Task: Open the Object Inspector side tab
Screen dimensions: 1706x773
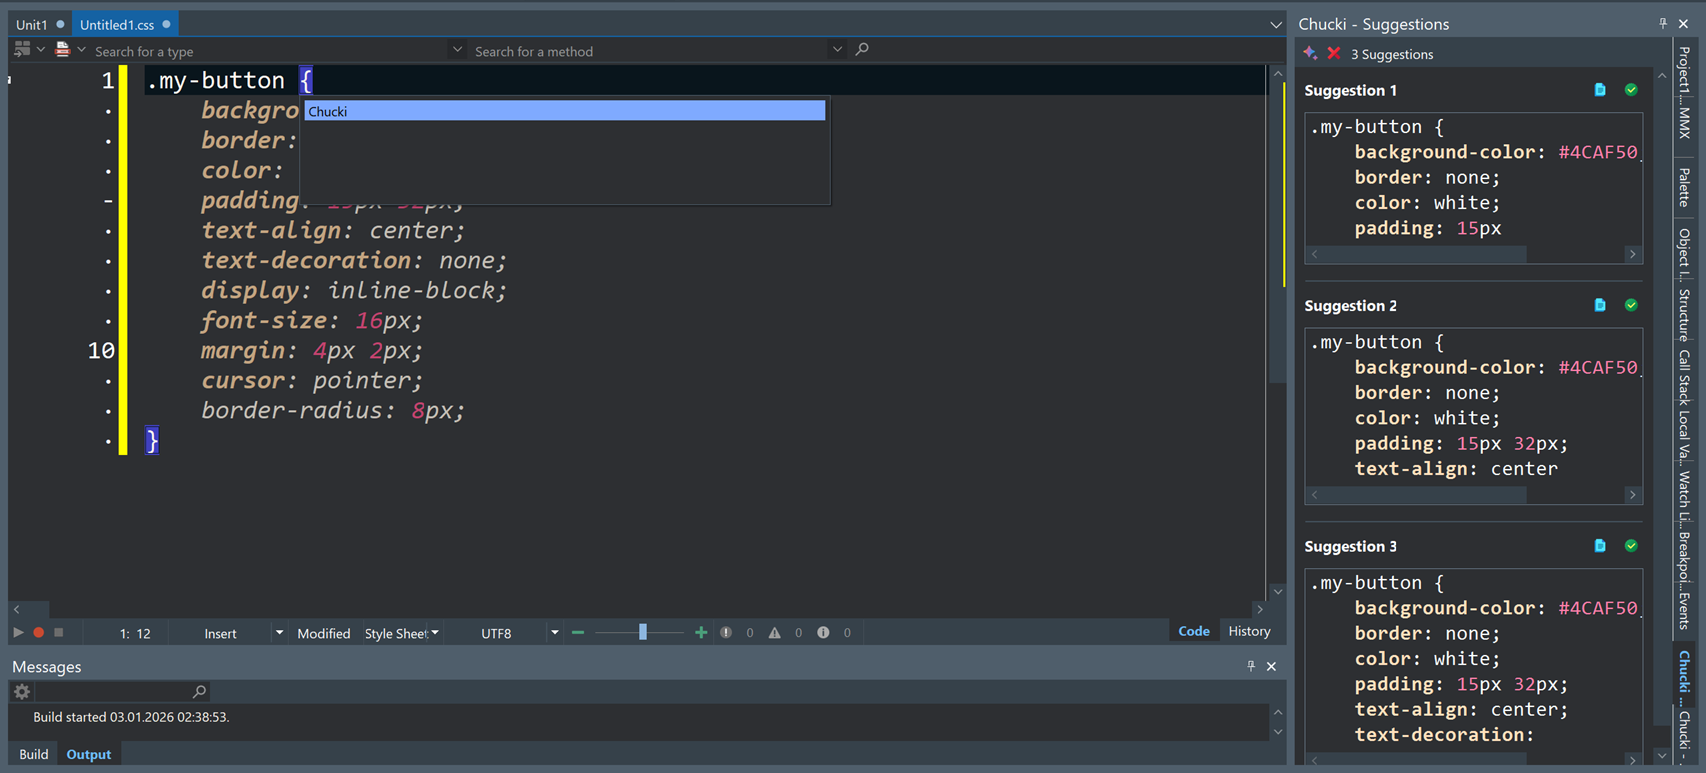Action: pos(1684,254)
